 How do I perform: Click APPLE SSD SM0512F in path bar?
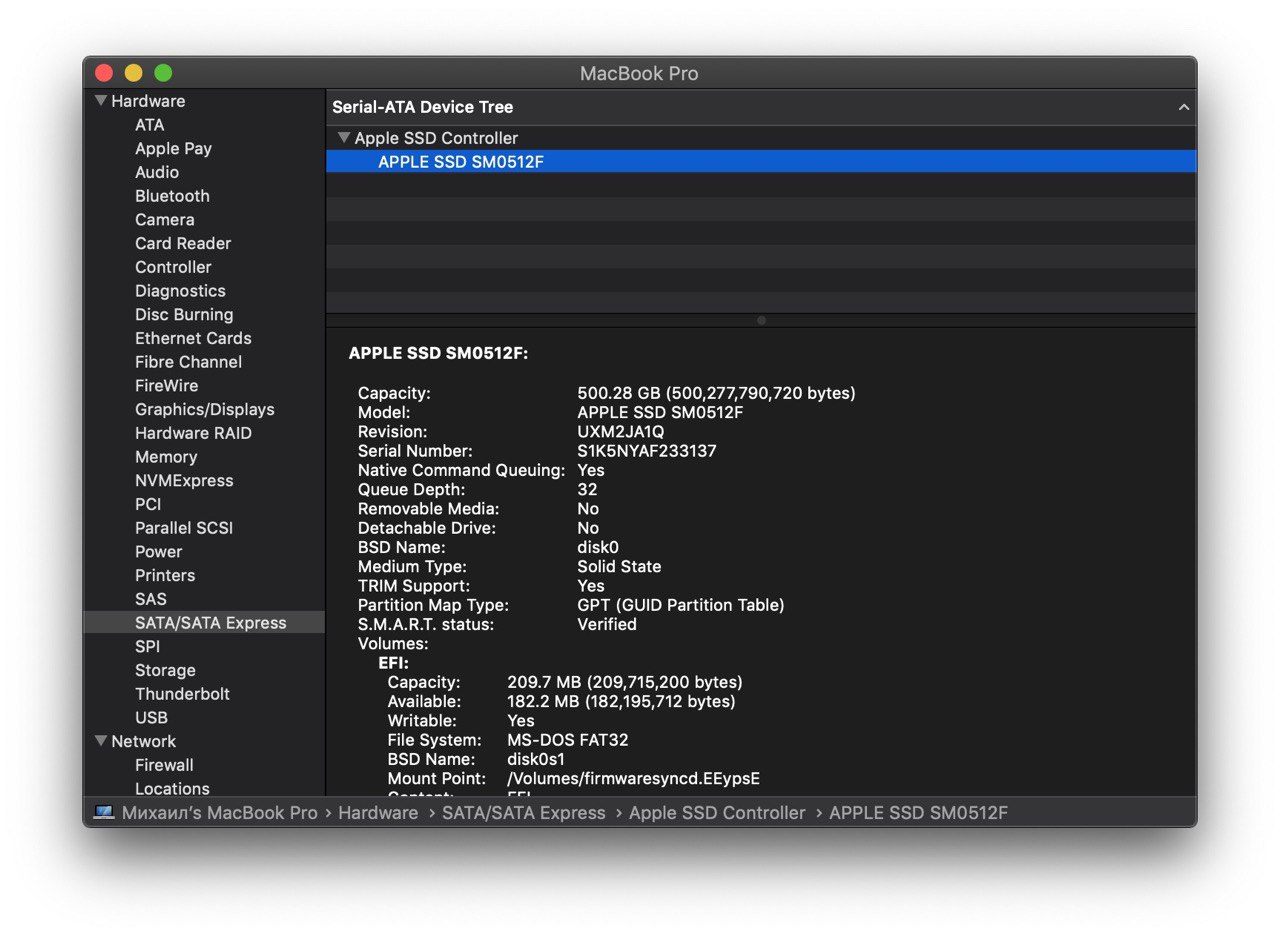(918, 813)
